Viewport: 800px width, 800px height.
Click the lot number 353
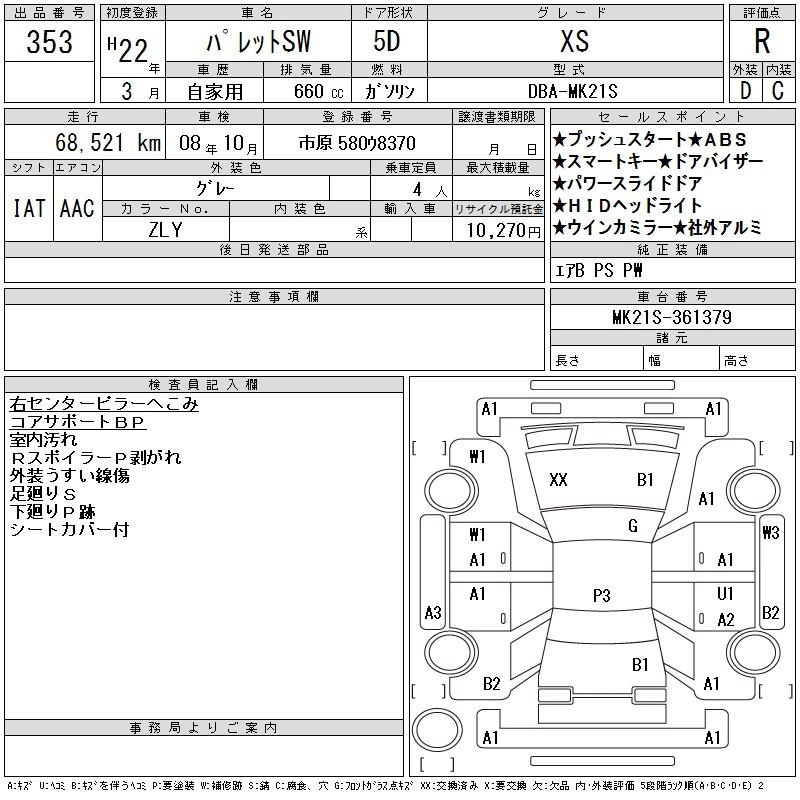(x=50, y=42)
